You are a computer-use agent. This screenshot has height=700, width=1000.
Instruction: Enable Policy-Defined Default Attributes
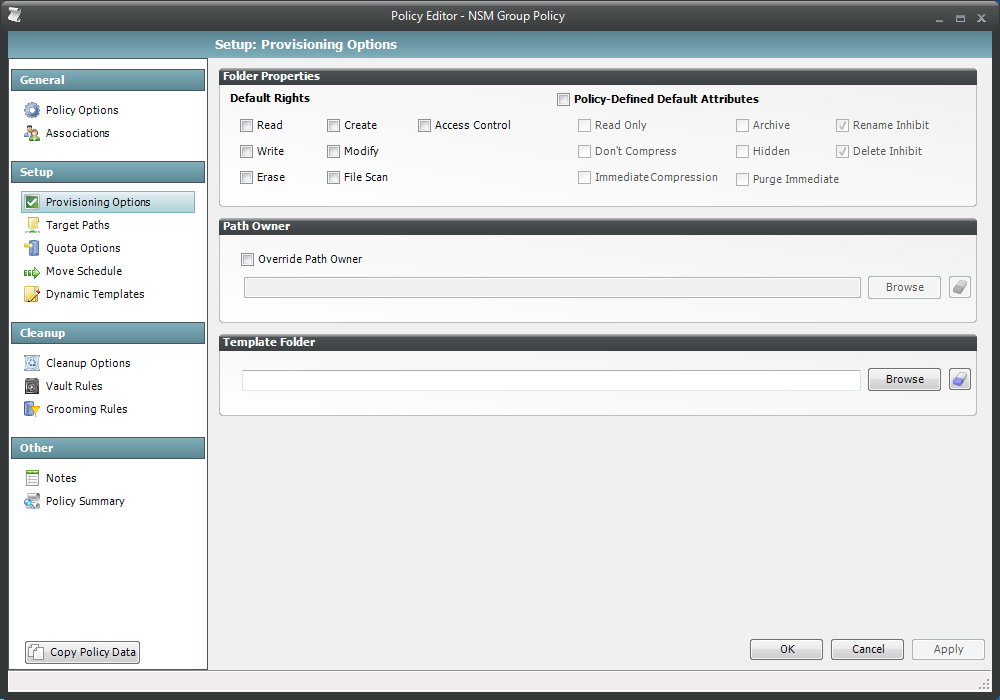(x=563, y=99)
